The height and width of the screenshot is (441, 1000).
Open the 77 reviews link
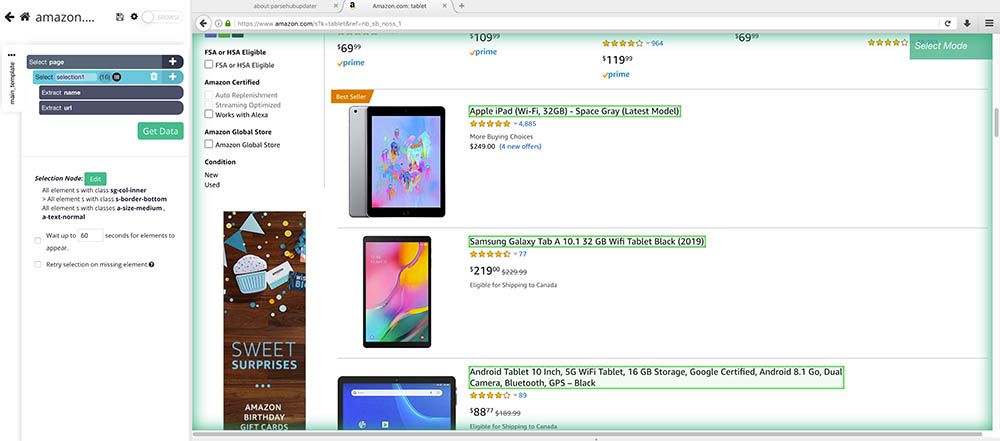tap(523, 254)
